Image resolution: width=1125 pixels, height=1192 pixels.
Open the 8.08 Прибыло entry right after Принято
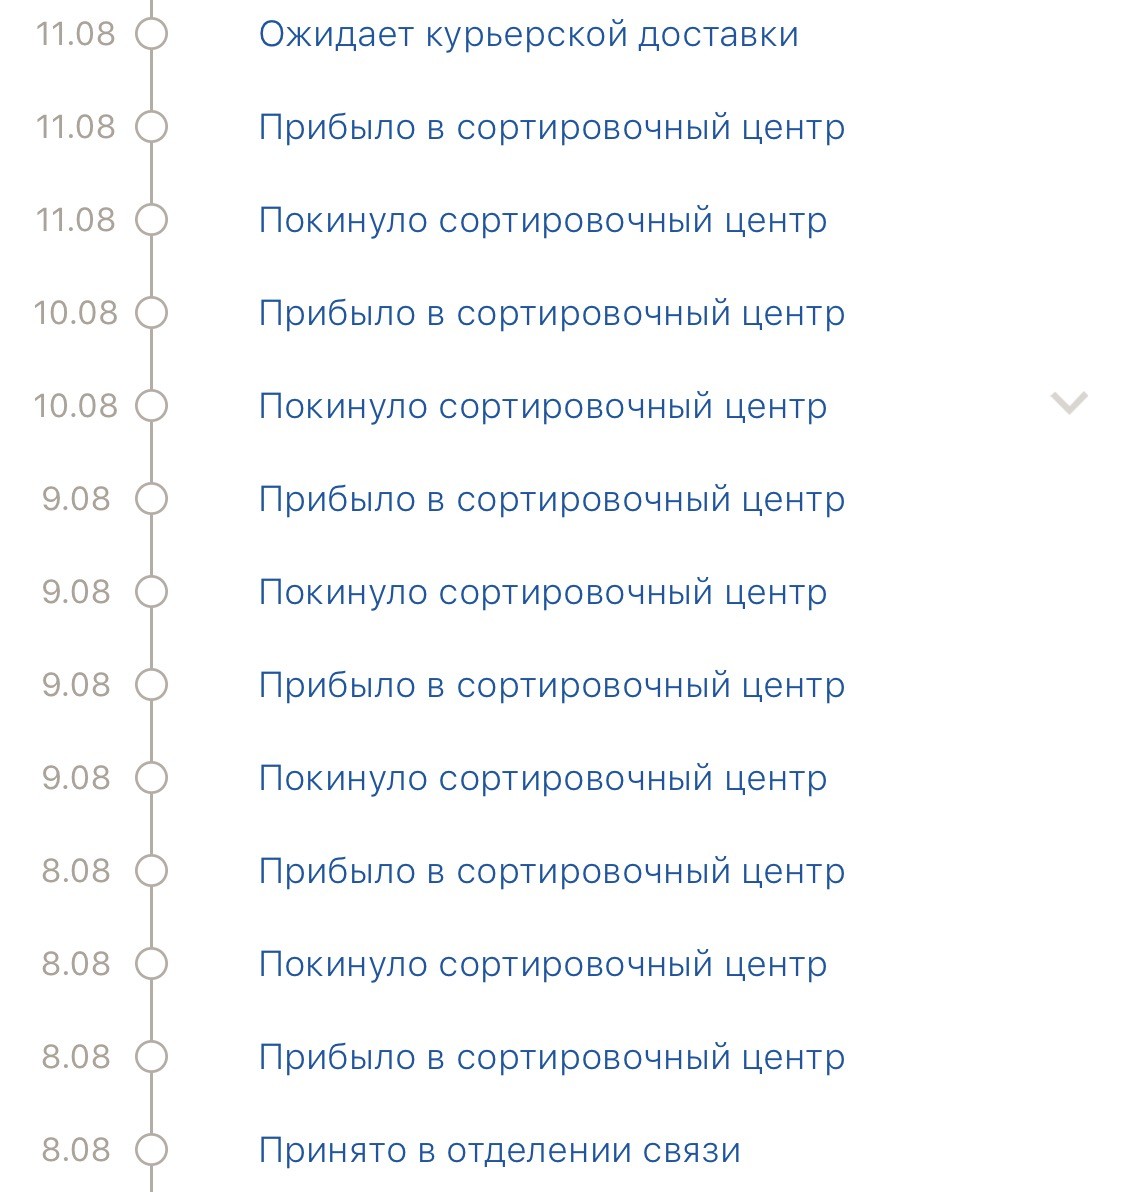tap(552, 1057)
